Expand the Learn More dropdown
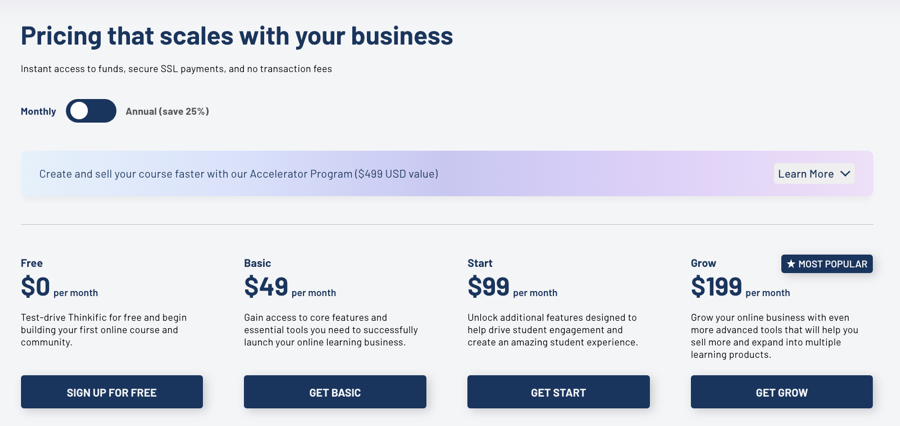The height and width of the screenshot is (426, 900). [x=813, y=174]
